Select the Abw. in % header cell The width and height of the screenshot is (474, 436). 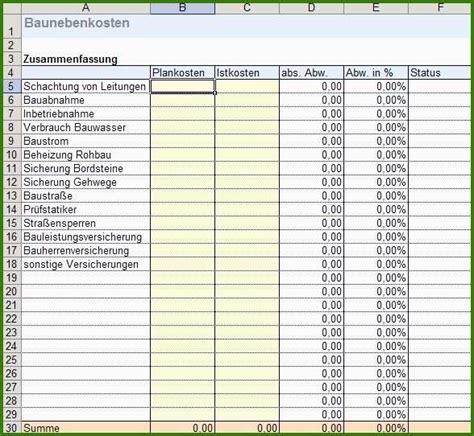pos(376,73)
